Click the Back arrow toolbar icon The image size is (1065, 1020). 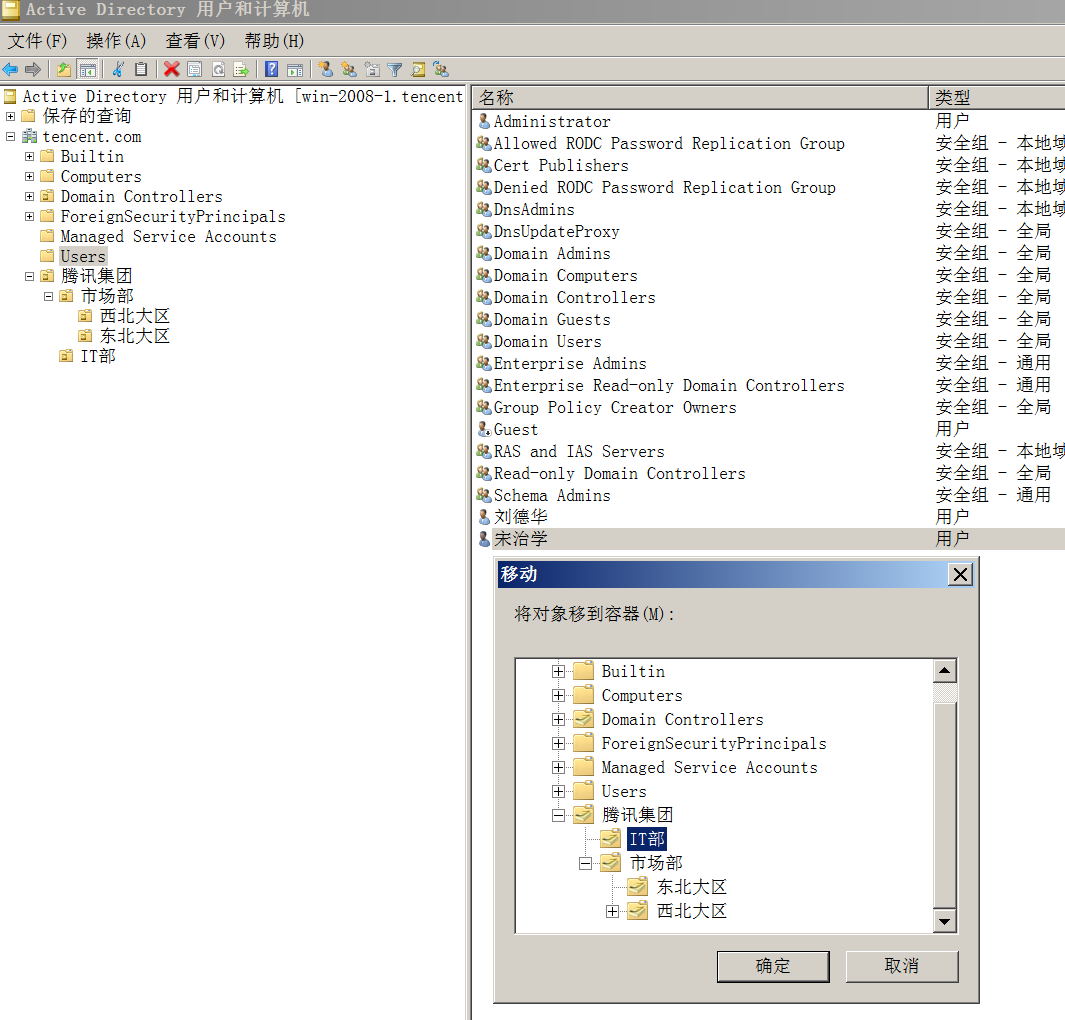point(10,69)
